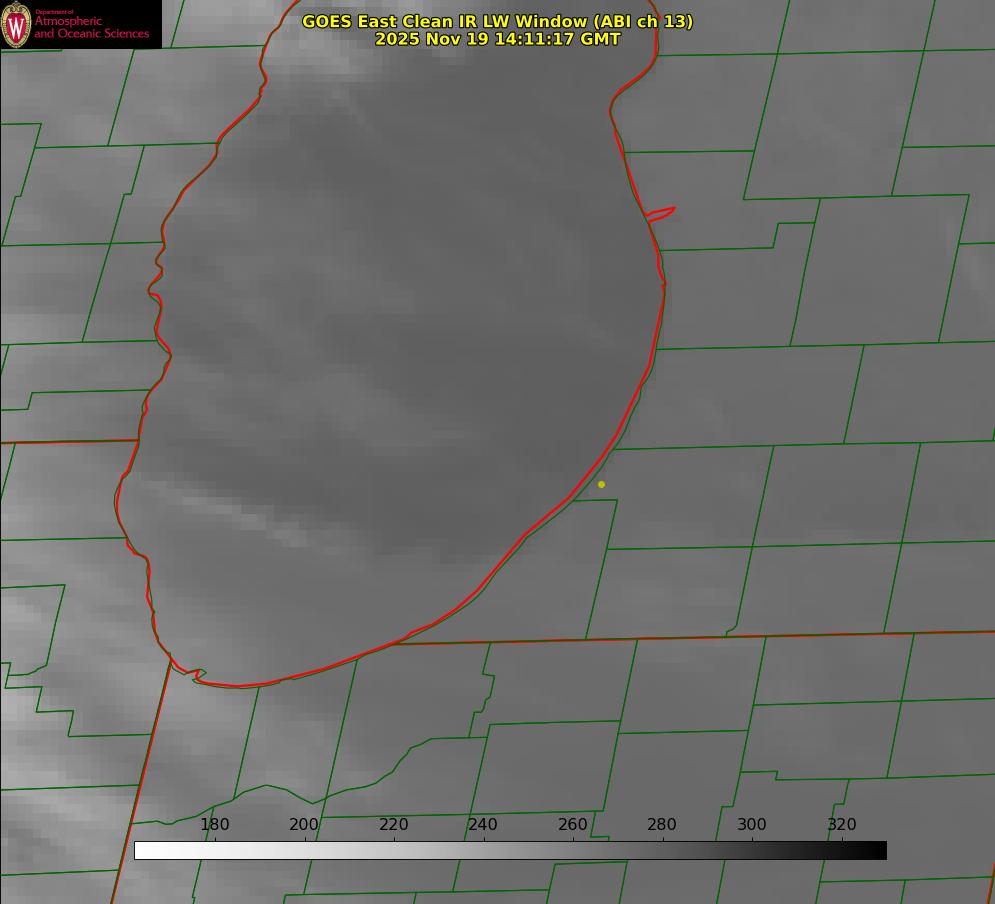Click the 200 colorbar tick label
Viewport: 995px width, 904px height.
304,825
